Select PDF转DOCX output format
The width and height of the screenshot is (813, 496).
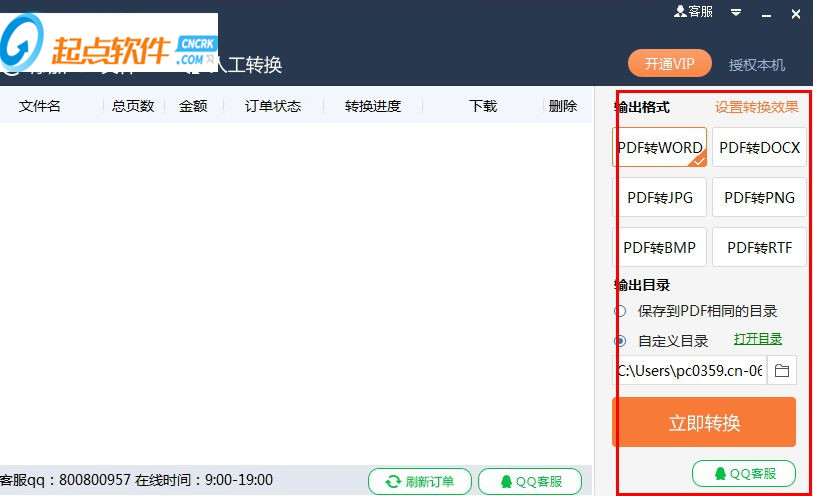click(760, 147)
